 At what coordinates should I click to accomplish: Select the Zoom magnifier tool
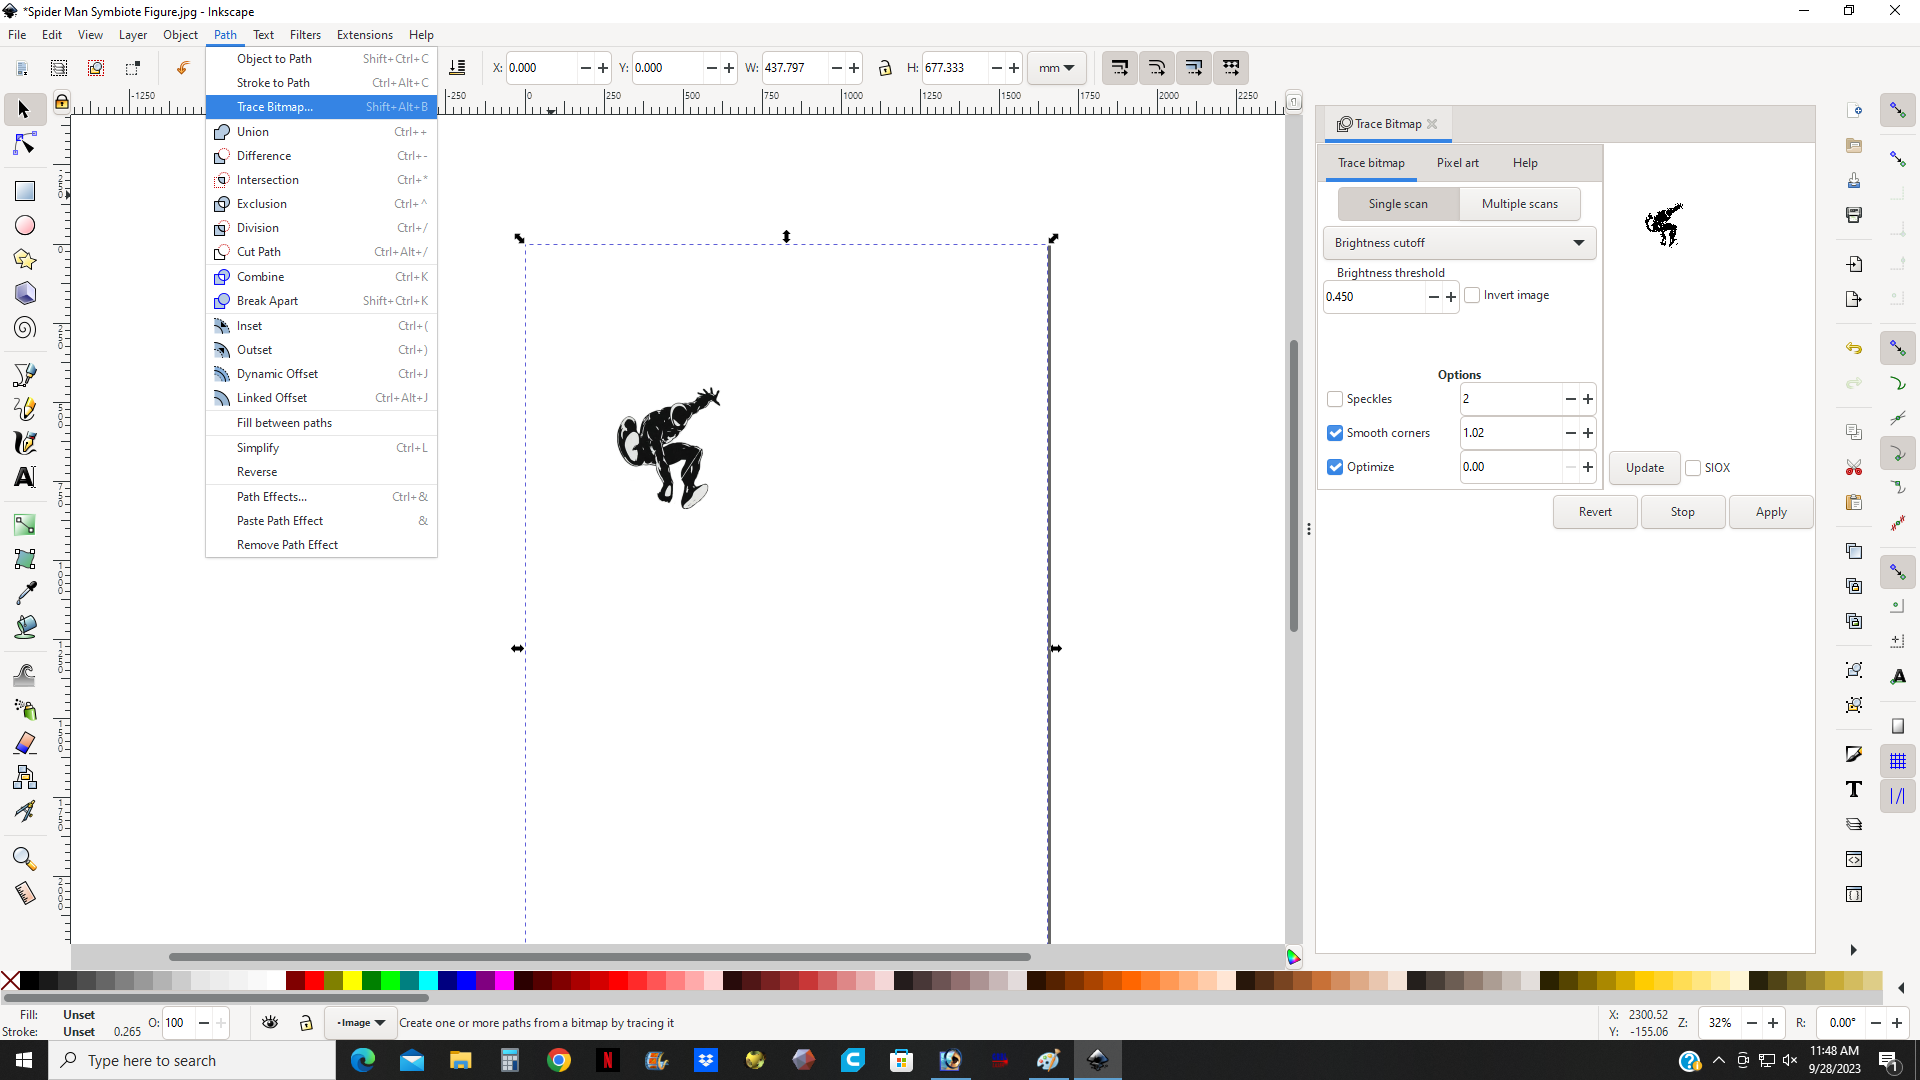pyautogui.click(x=25, y=859)
